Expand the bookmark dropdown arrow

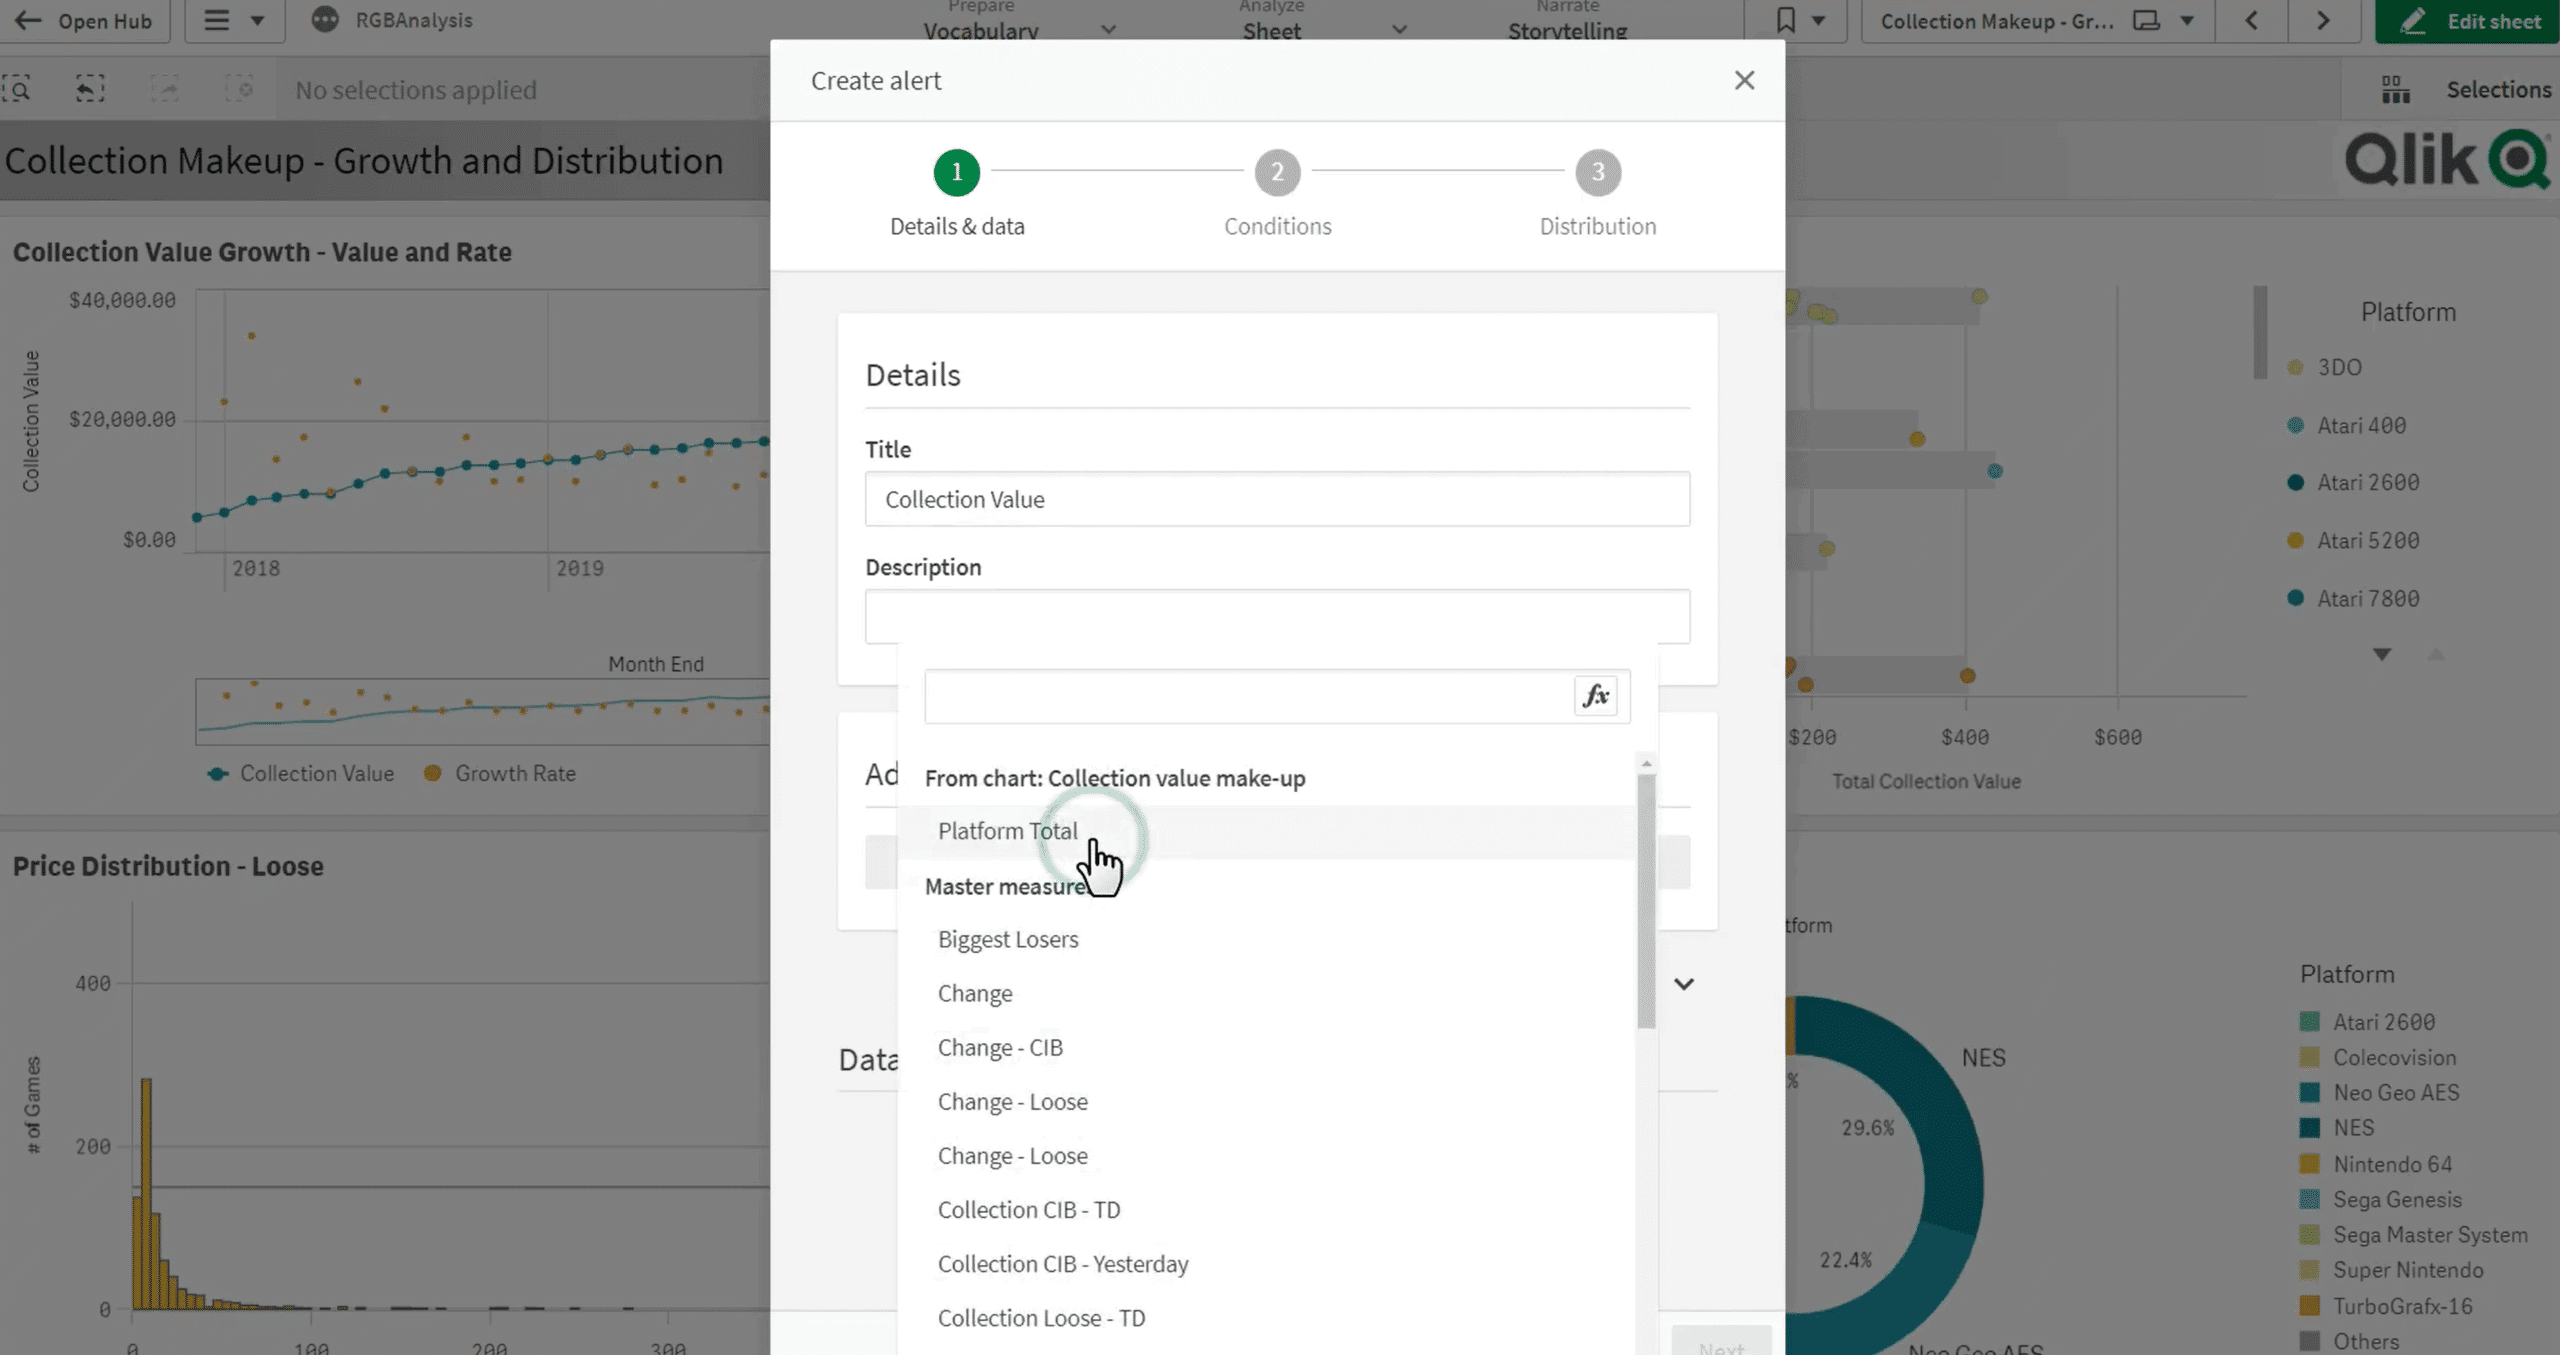[x=1819, y=21]
